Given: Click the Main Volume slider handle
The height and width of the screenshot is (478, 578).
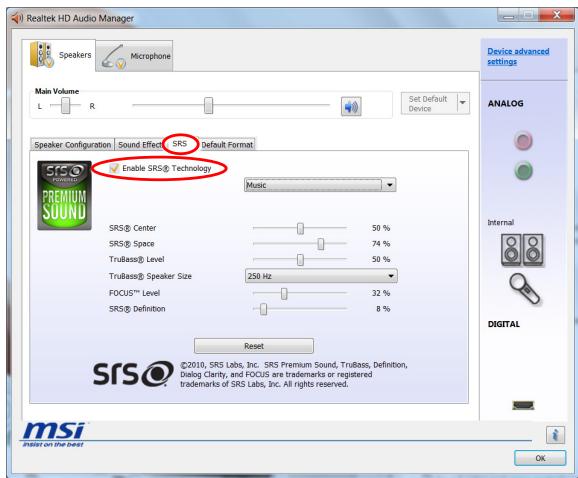Looking at the screenshot, I should (208, 105).
